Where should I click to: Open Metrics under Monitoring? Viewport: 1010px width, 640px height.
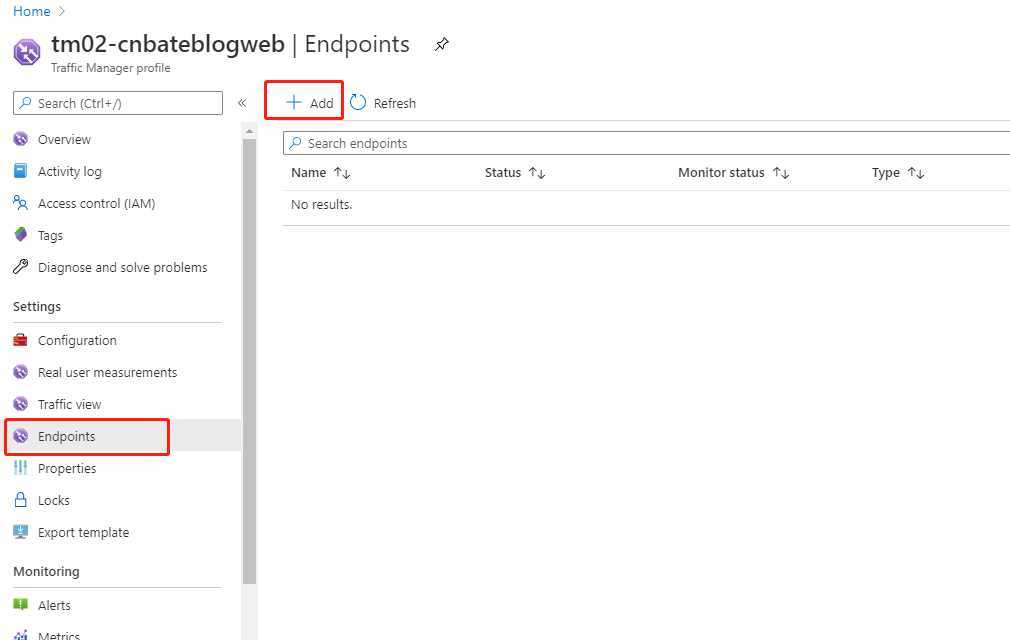pyautogui.click(x=59, y=635)
